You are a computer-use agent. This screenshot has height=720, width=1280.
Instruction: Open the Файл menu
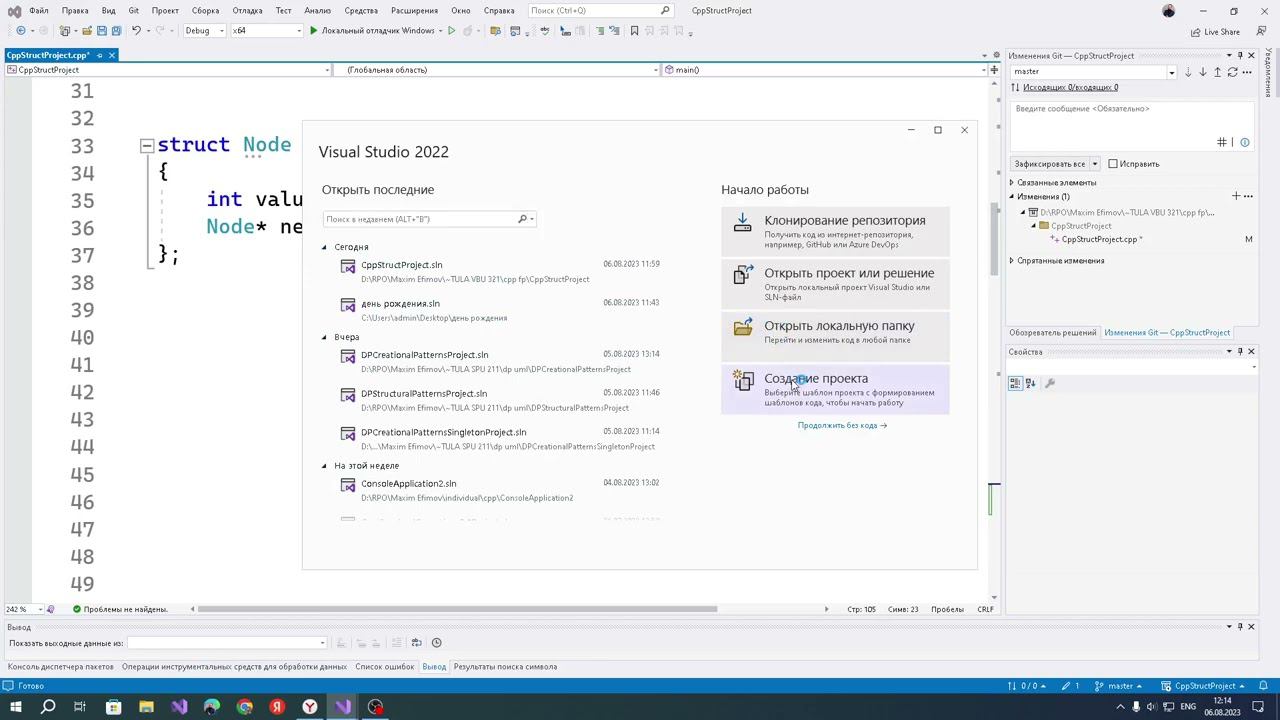(x=39, y=10)
